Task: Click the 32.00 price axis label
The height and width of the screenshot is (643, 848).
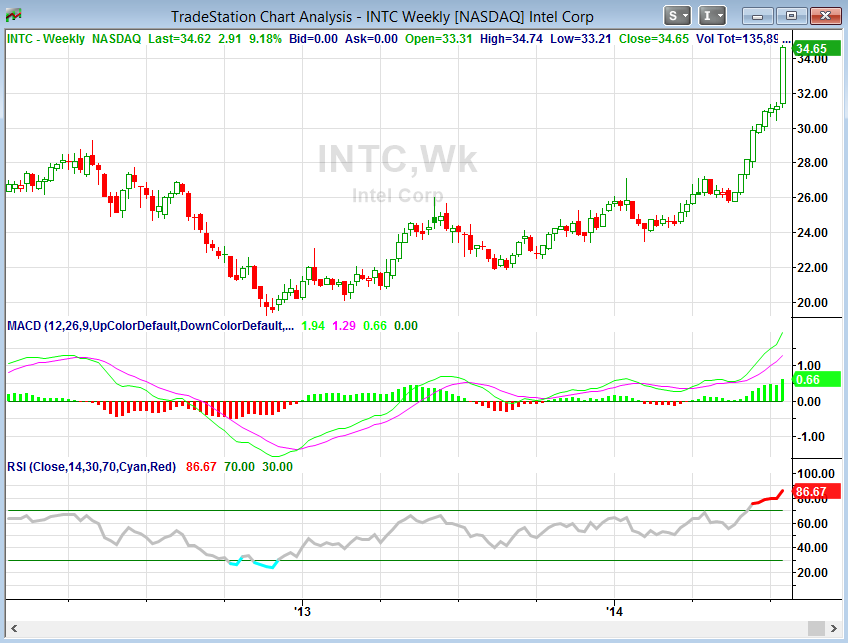Action: point(812,94)
